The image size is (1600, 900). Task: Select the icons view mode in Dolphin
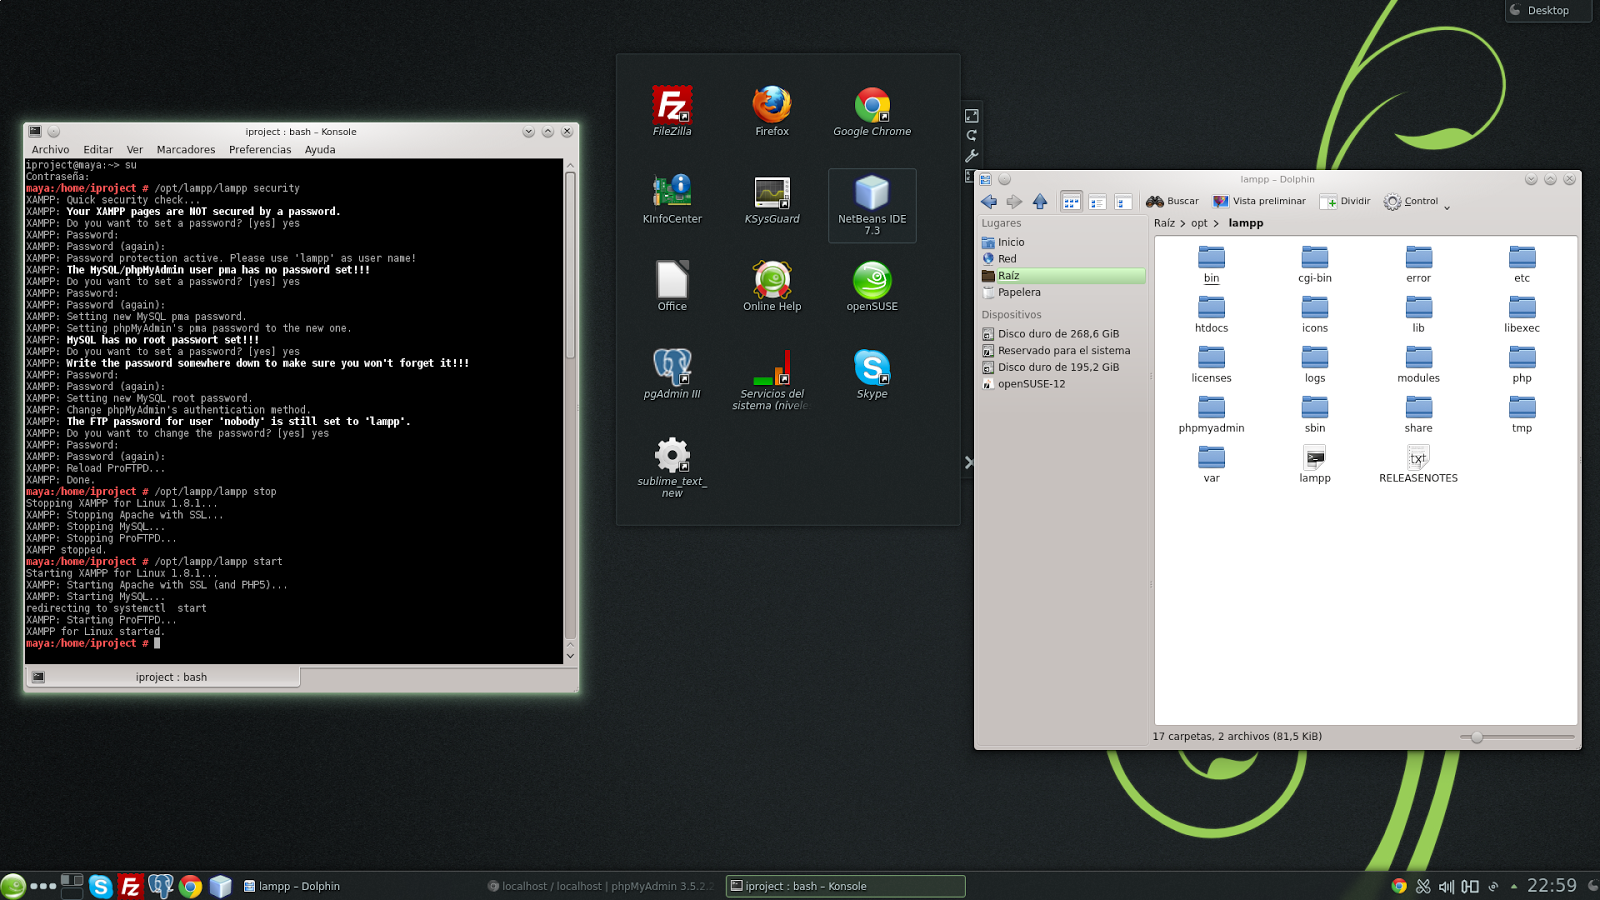(x=1070, y=201)
